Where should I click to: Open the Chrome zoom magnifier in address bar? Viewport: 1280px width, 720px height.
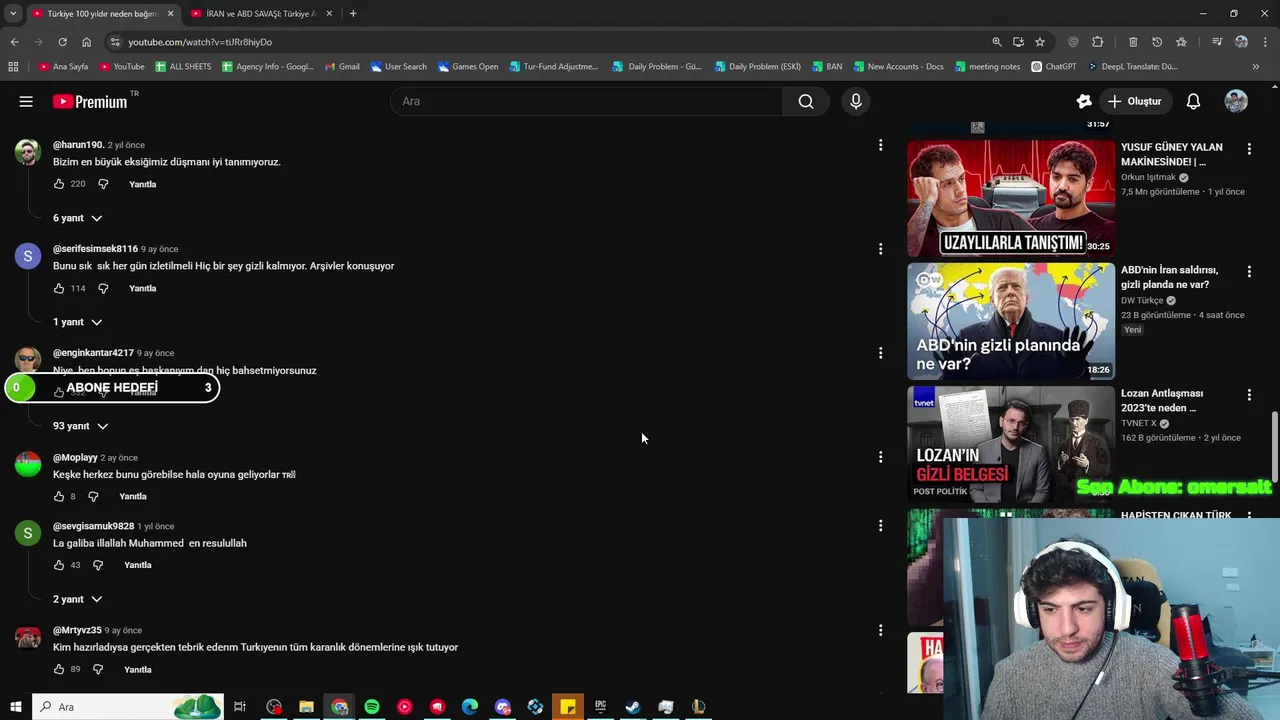[x=996, y=42]
